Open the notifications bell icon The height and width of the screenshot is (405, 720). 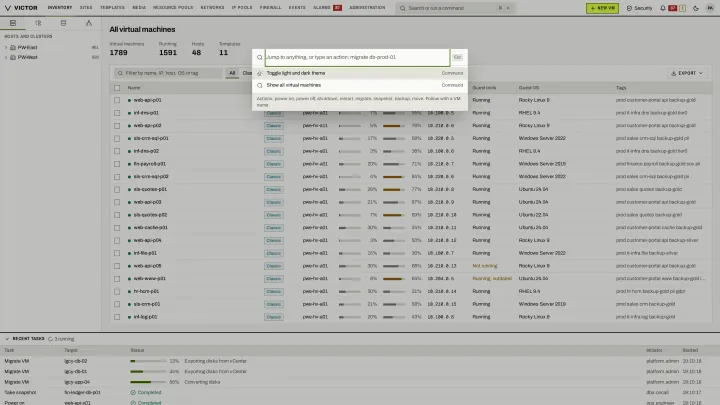[x=663, y=8]
